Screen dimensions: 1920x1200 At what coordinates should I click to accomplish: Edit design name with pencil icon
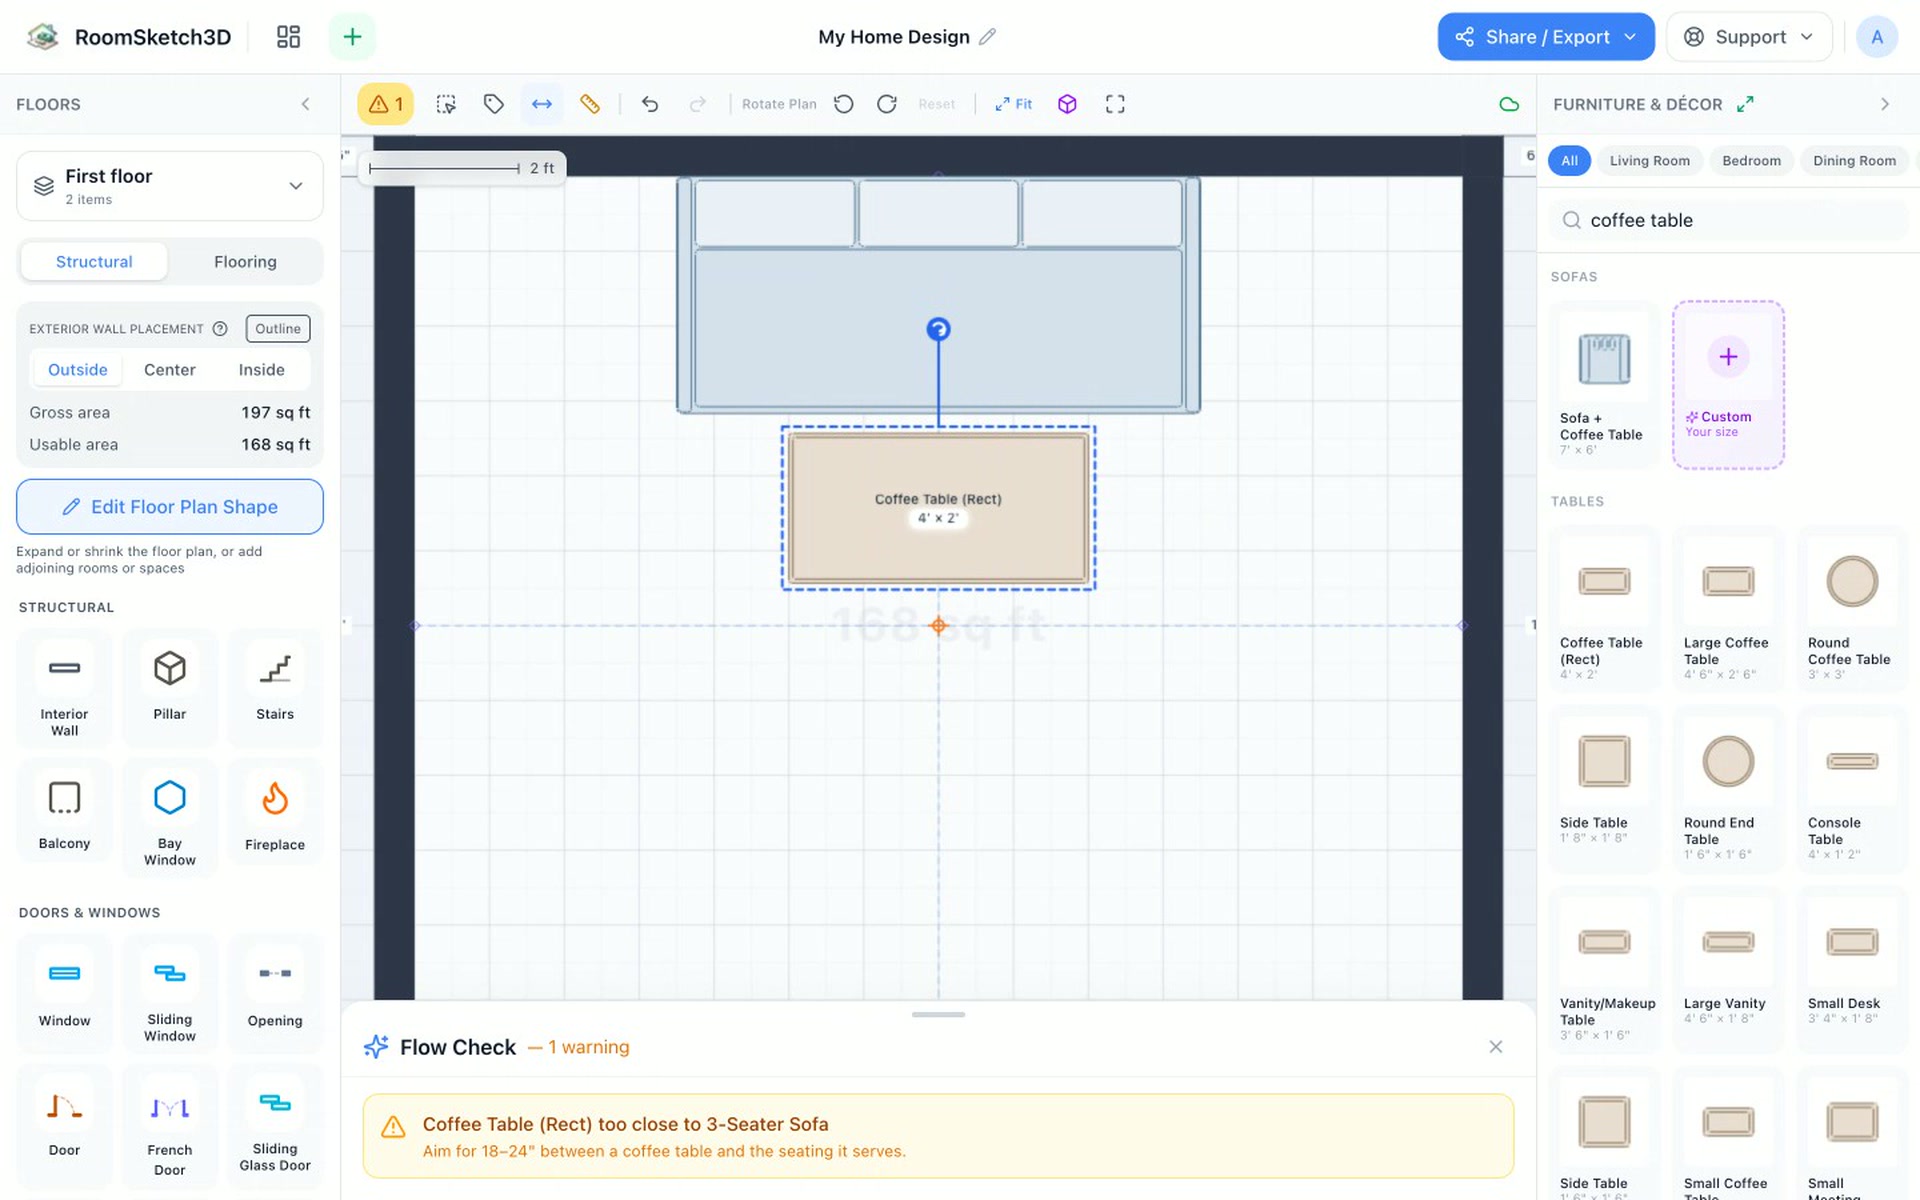pyautogui.click(x=987, y=37)
